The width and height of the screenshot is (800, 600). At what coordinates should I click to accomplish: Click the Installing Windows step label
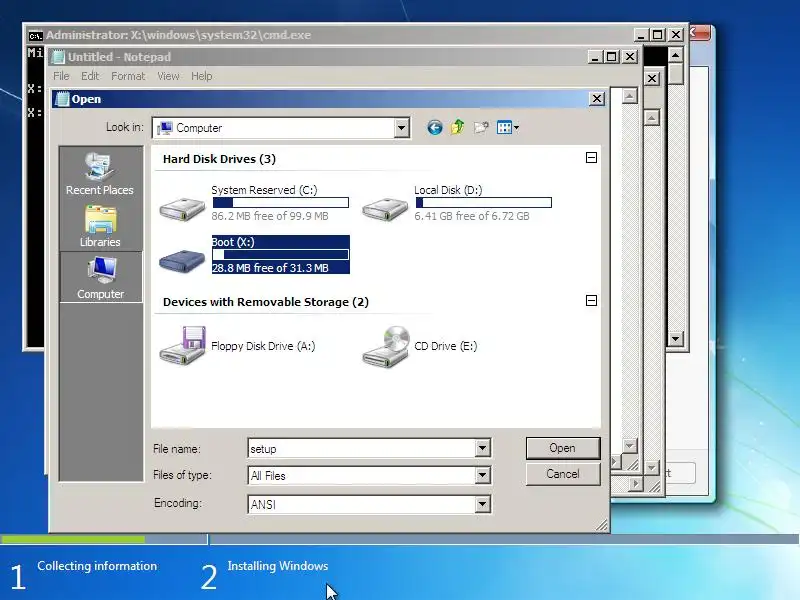click(x=278, y=566)
